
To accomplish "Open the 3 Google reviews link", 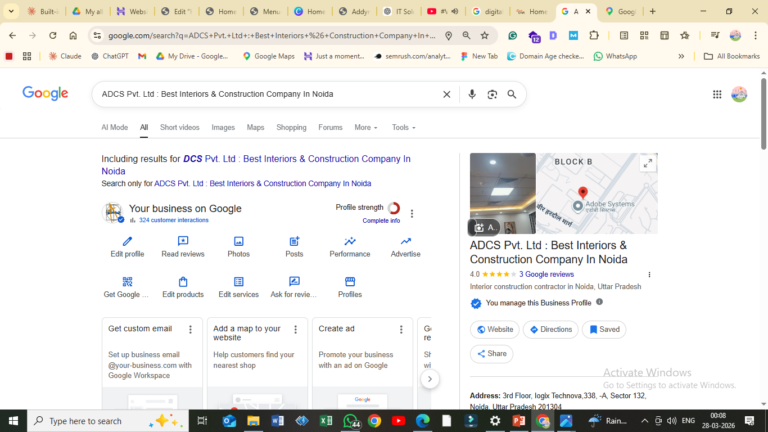I will pyautogui.click(x=546, y=274).
